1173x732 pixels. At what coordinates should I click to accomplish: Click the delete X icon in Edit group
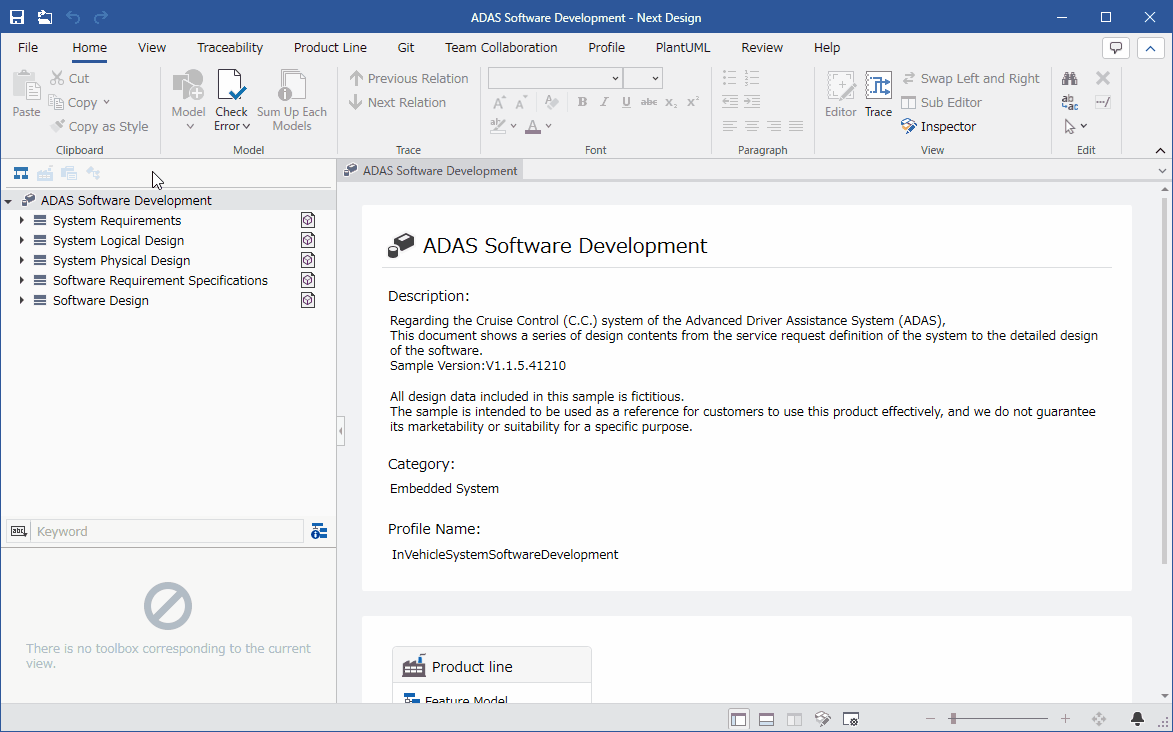1103,78
